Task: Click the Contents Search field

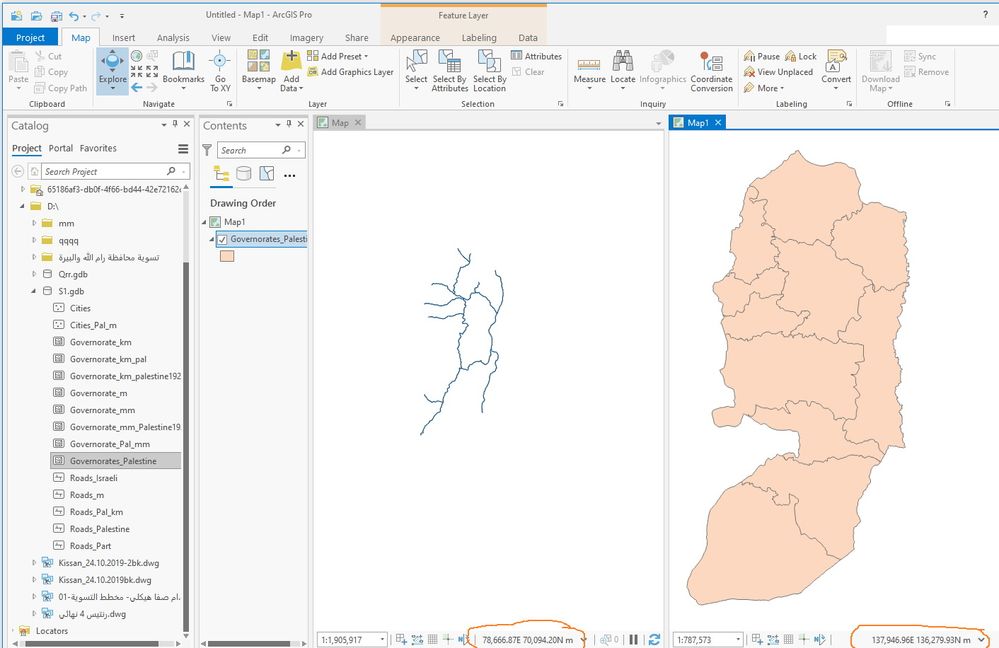Action: (x=261, y=150)
